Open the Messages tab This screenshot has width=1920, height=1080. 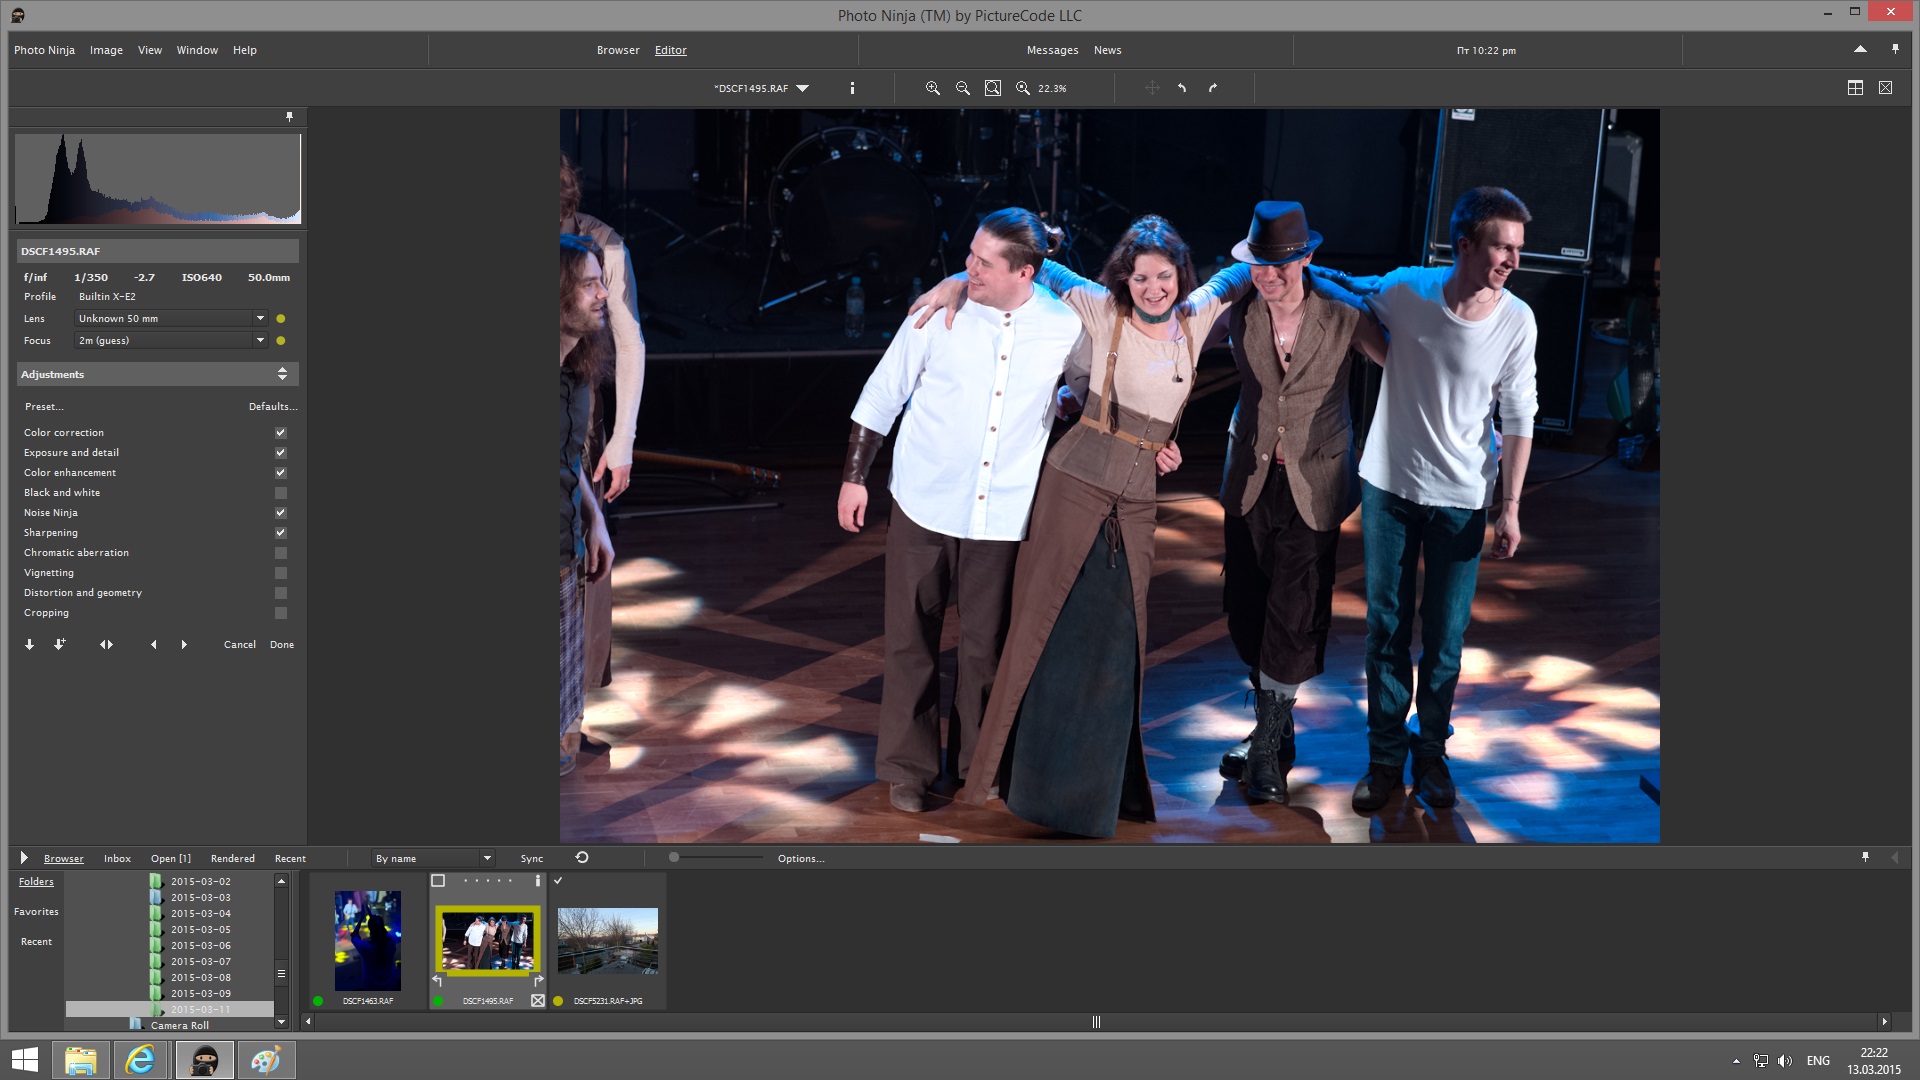point(1052,50)
